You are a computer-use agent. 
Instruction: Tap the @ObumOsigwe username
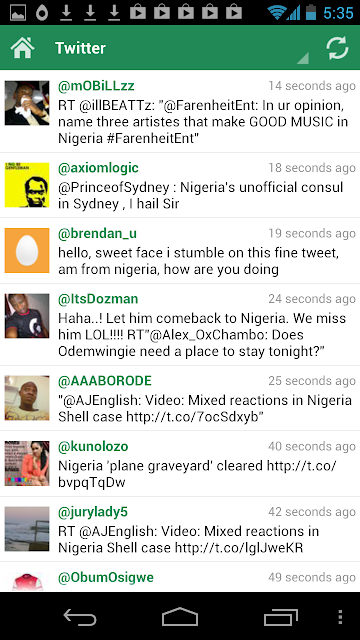coord(106,578)
